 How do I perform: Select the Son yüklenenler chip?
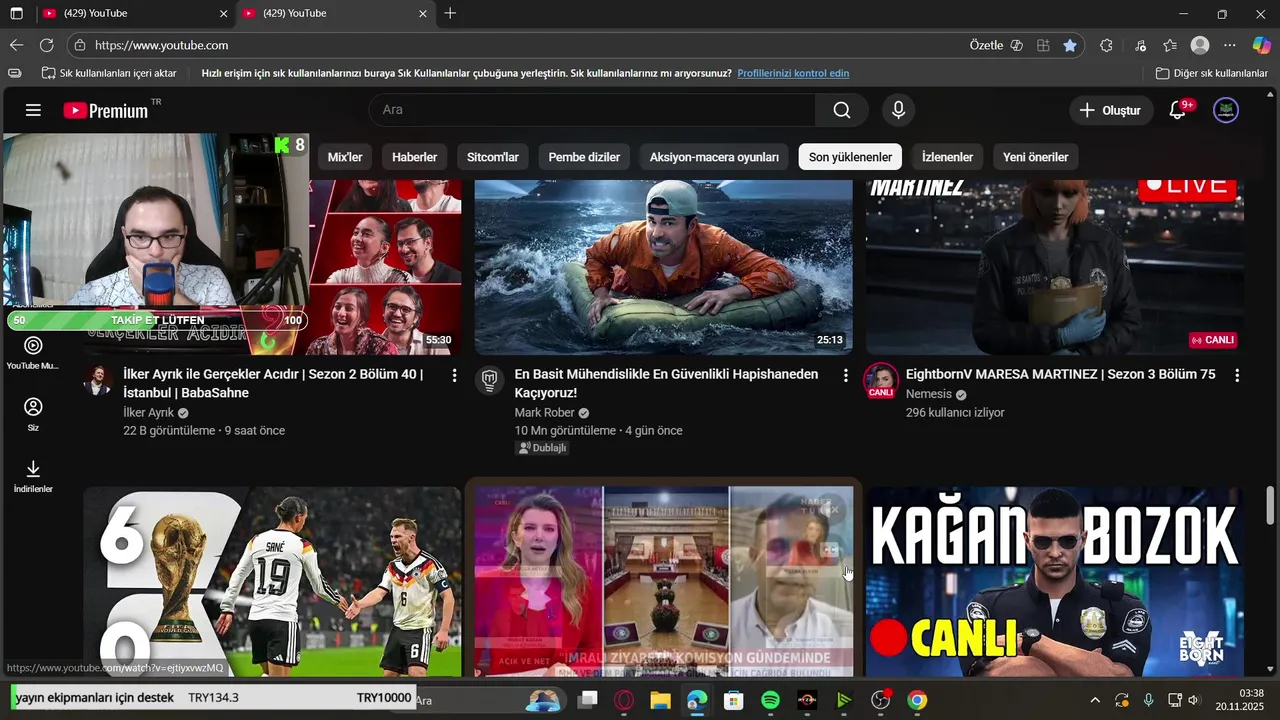[850, 157]
